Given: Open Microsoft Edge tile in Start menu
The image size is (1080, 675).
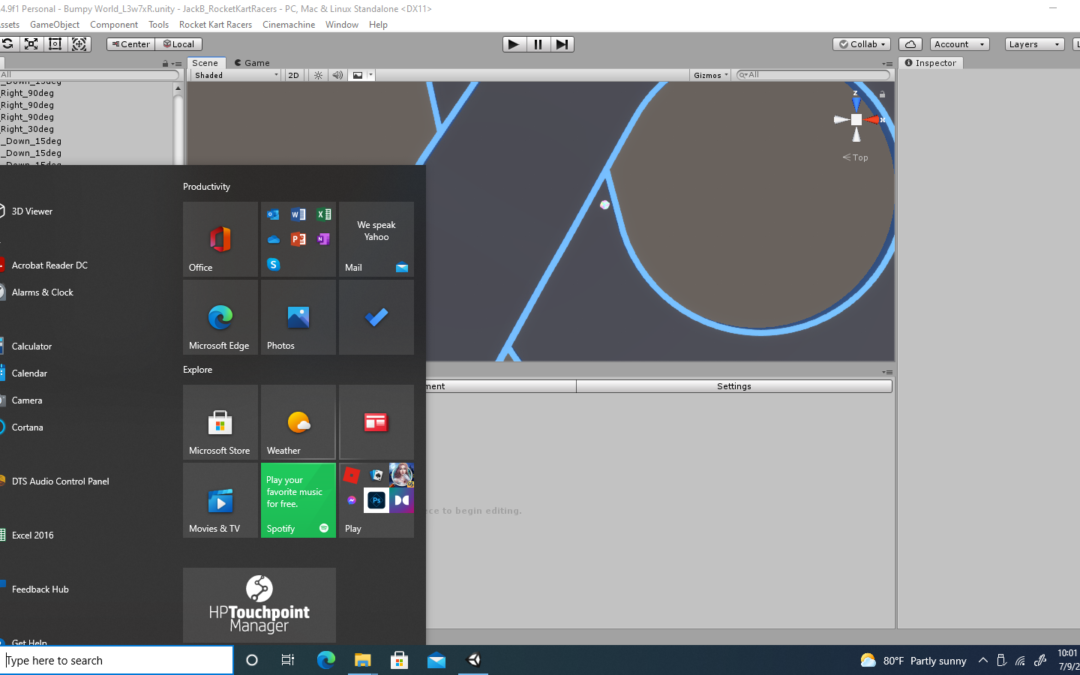Looking at the screenshot, I should coord(220,317).
